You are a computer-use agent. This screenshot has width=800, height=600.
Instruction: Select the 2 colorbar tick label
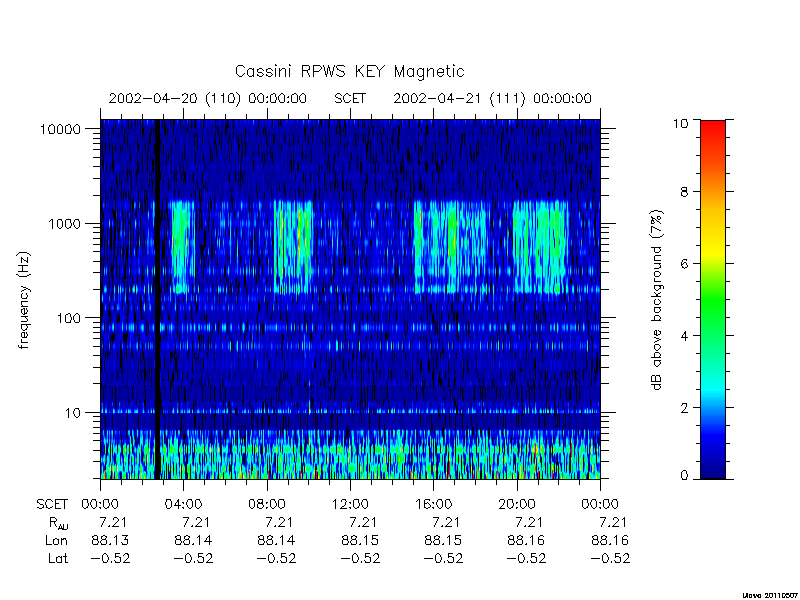(684, 408)
